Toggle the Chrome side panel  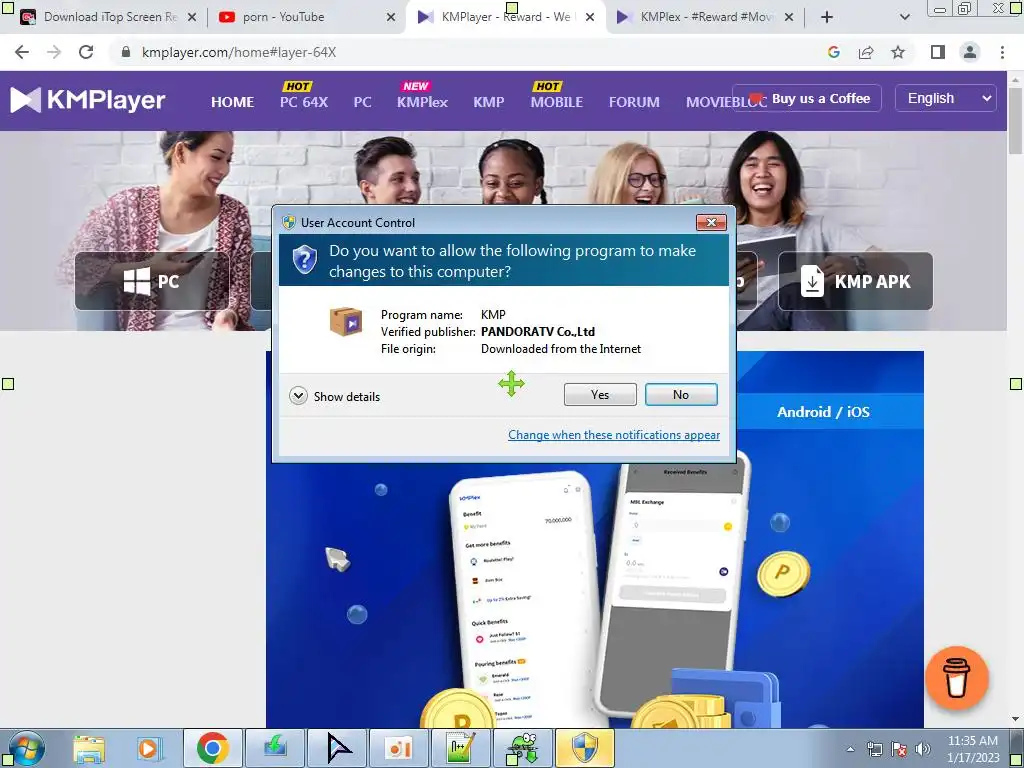[938, 52]
